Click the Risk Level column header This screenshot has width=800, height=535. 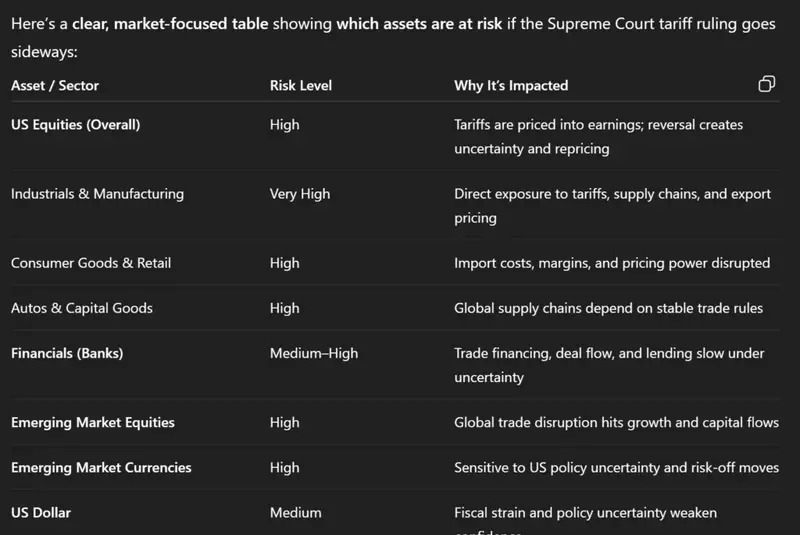(301, 86)
